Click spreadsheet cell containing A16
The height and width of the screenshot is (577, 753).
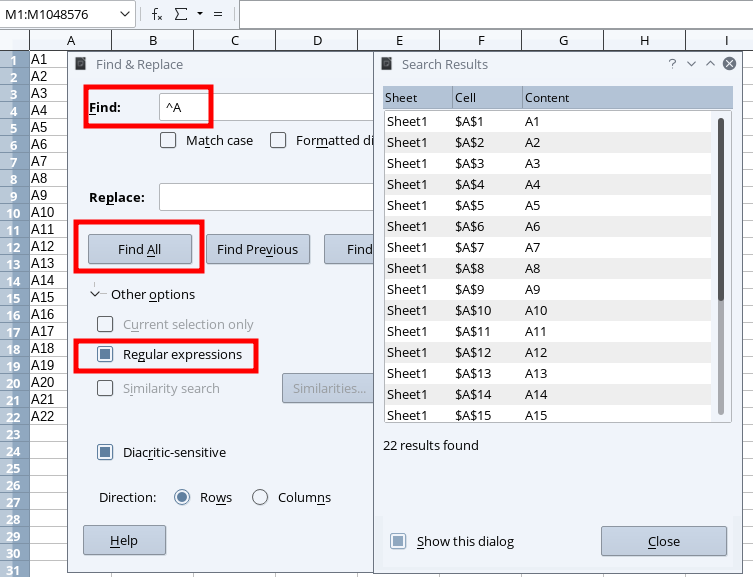coord(48,314)
